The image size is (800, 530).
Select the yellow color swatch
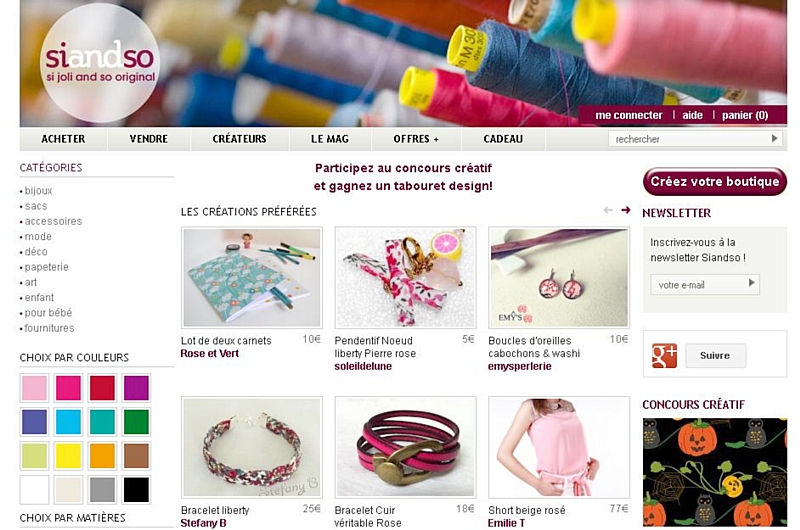pos(68,456)
